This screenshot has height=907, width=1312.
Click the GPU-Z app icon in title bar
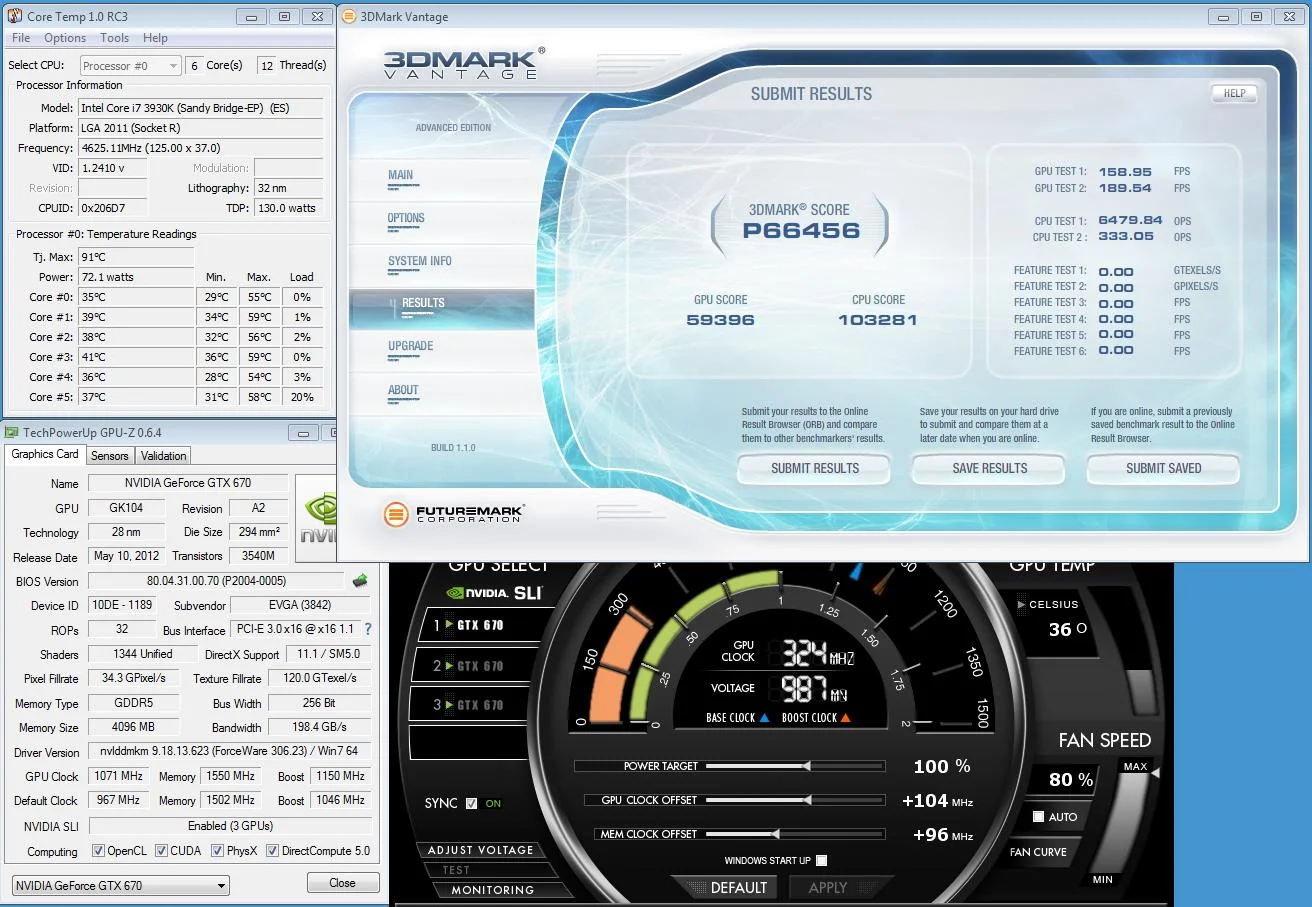(x=12, y=433)
